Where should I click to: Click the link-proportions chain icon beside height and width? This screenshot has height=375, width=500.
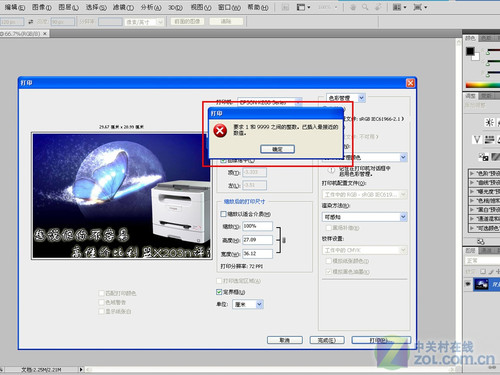(284, 240)
